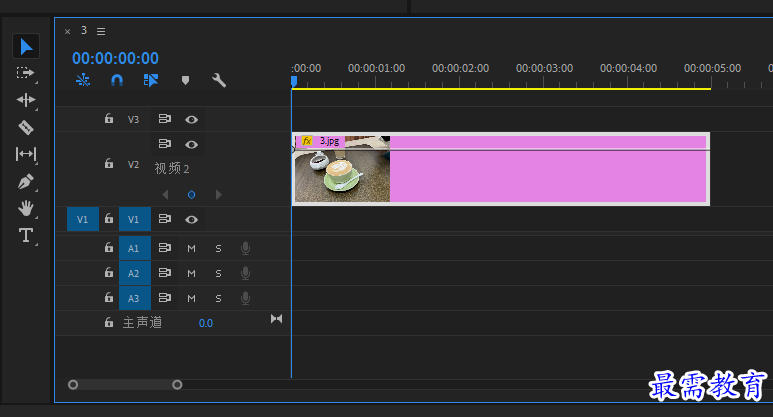
Task: Solo audio track A1
Action: (x=218, y=248)
